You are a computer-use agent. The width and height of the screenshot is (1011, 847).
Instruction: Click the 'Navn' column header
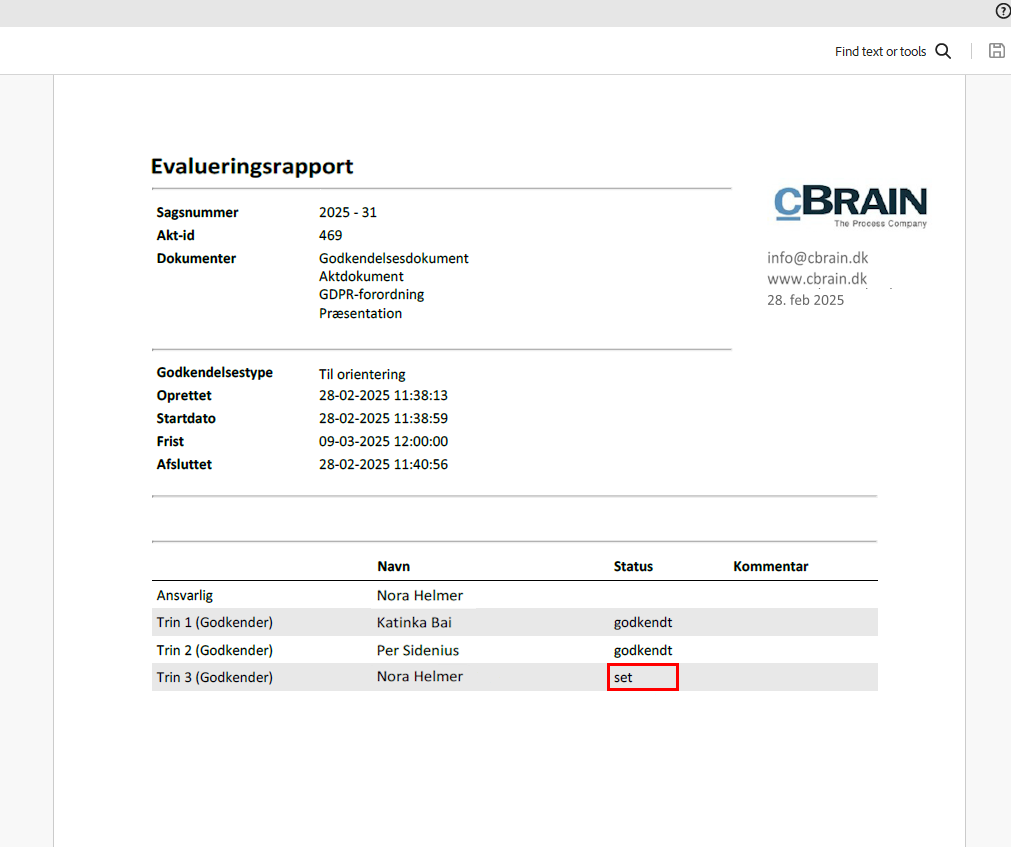click(393, 566)
